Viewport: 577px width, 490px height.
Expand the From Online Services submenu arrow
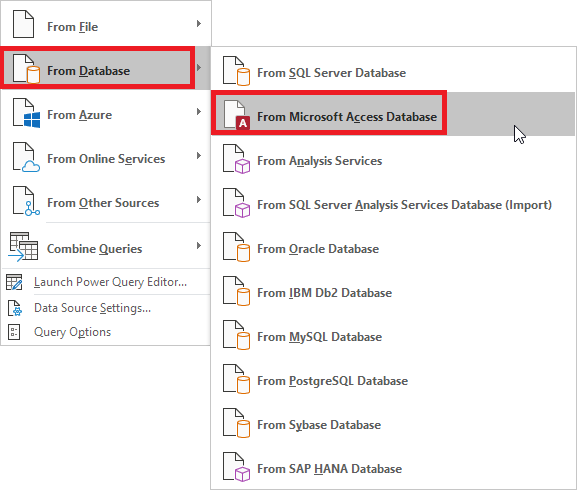tap(199, 156)
